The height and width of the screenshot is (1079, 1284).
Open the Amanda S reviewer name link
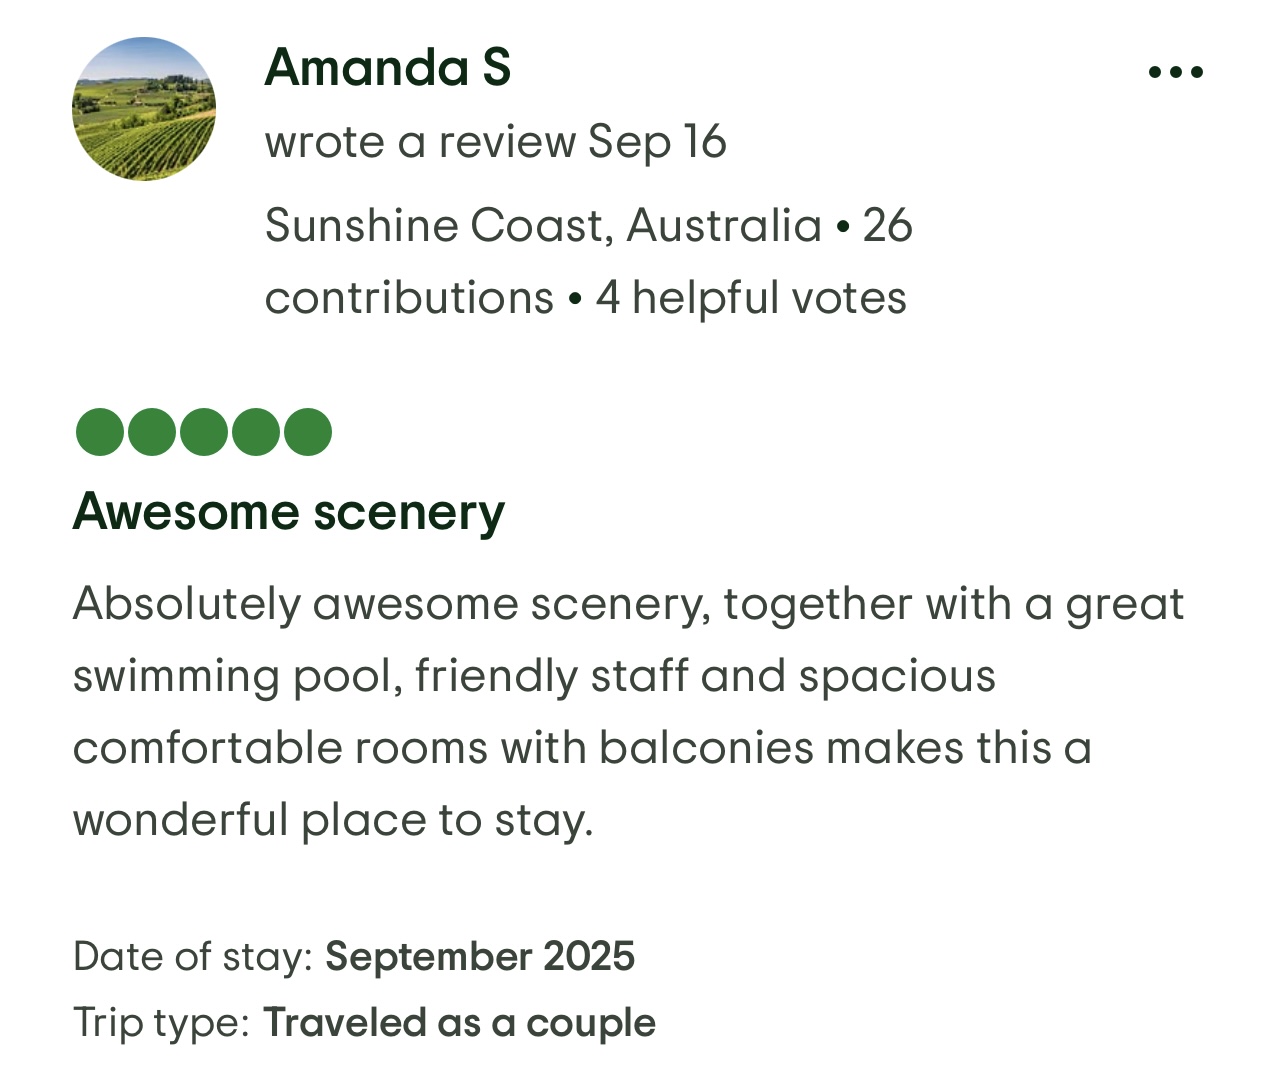click(387, 68)
